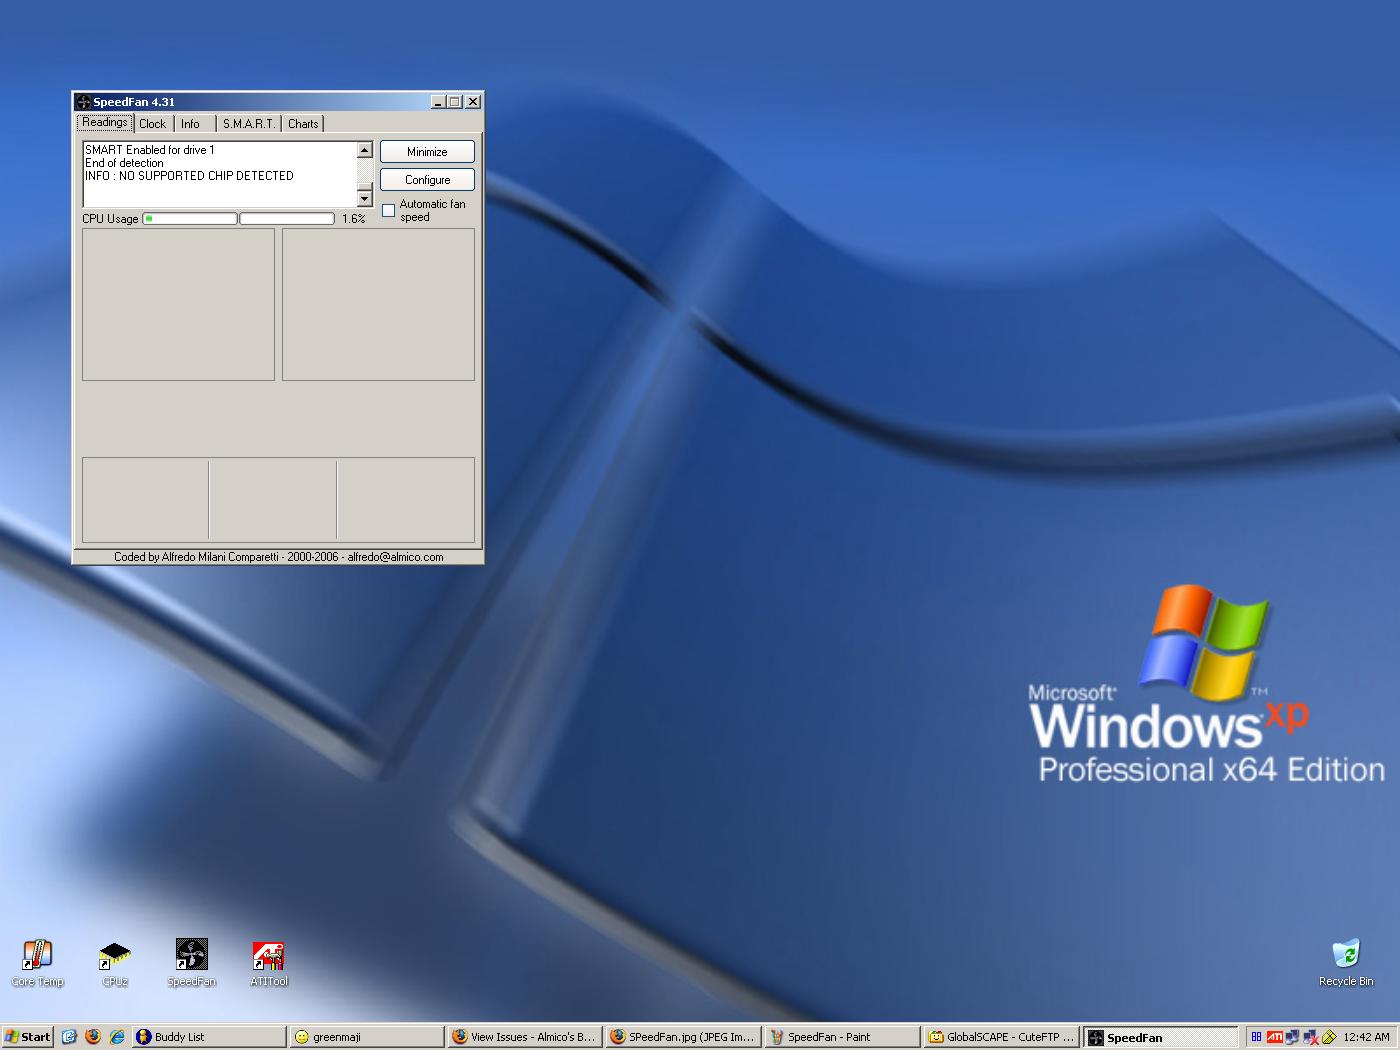This screenshot has height=1050, width=1400.
Task: Click the 12:42 AM taskbar clock
Action: click(1366, 1037)
